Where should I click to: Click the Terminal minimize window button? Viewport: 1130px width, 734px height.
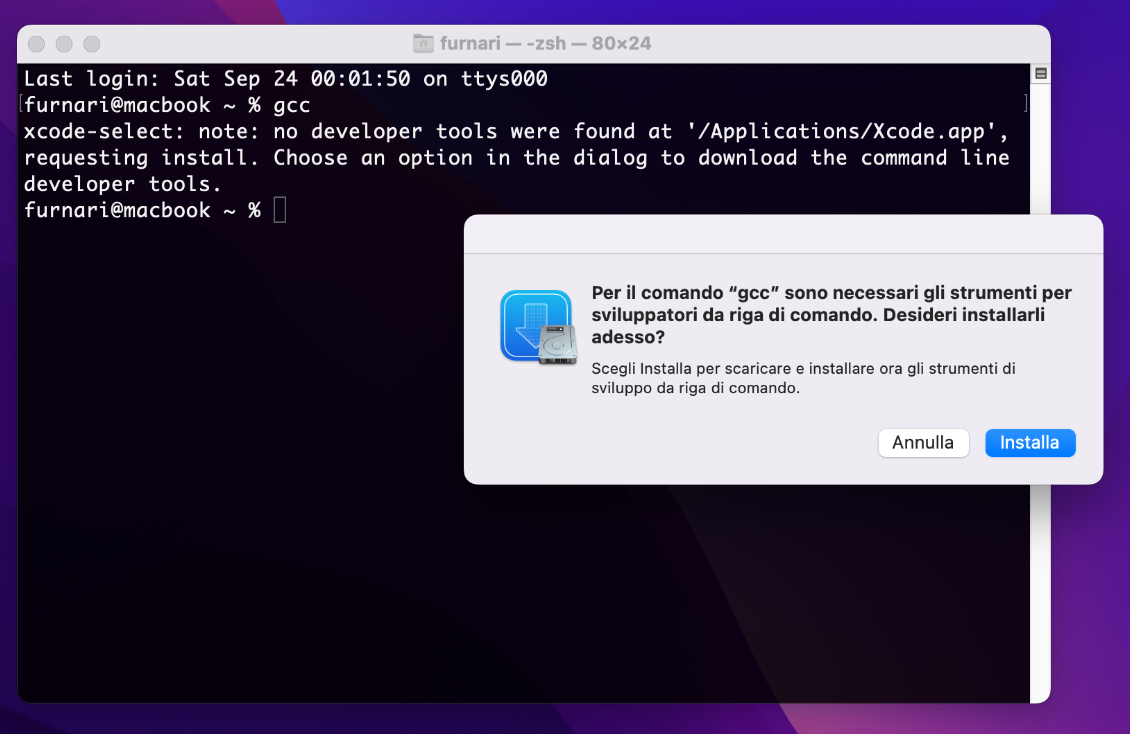pyautogui.click(x=64, y=44)
